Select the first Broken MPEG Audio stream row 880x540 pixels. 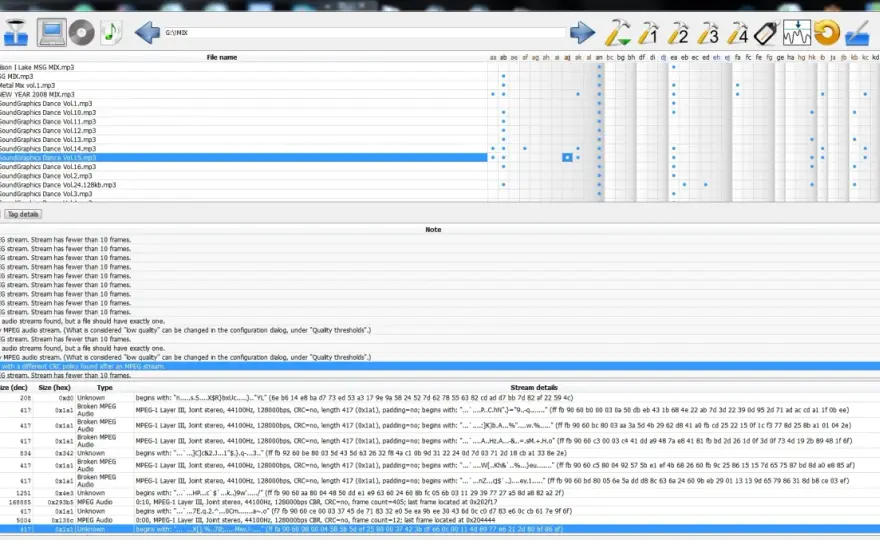coord(440,410)
